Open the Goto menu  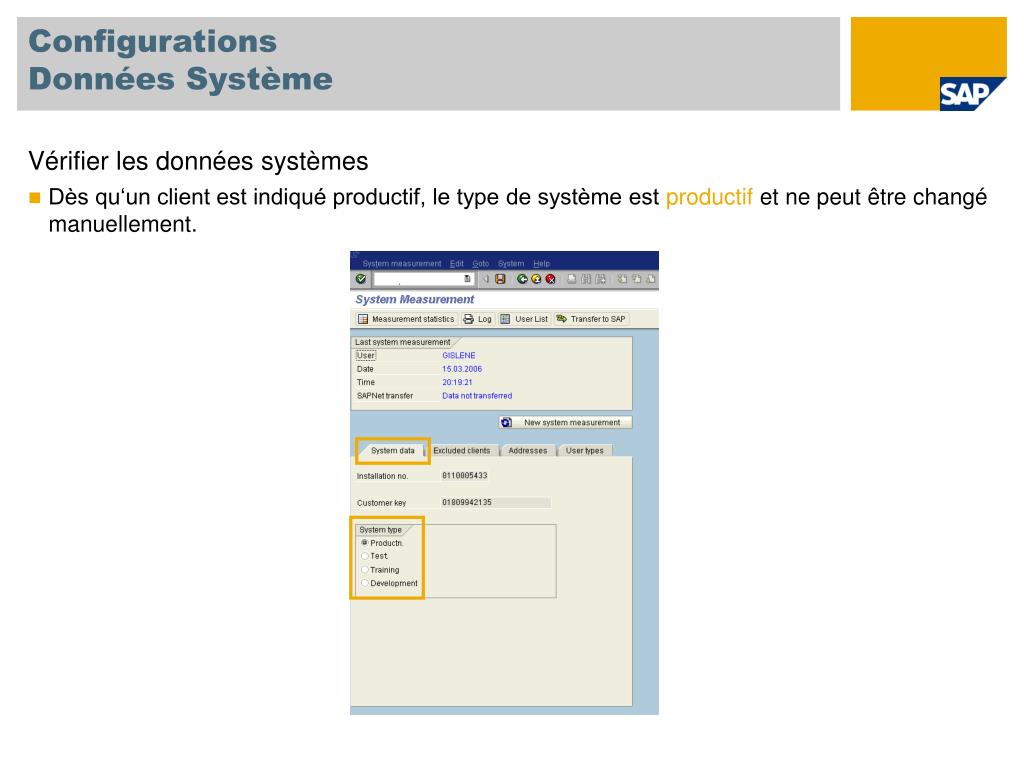(481, 264)
